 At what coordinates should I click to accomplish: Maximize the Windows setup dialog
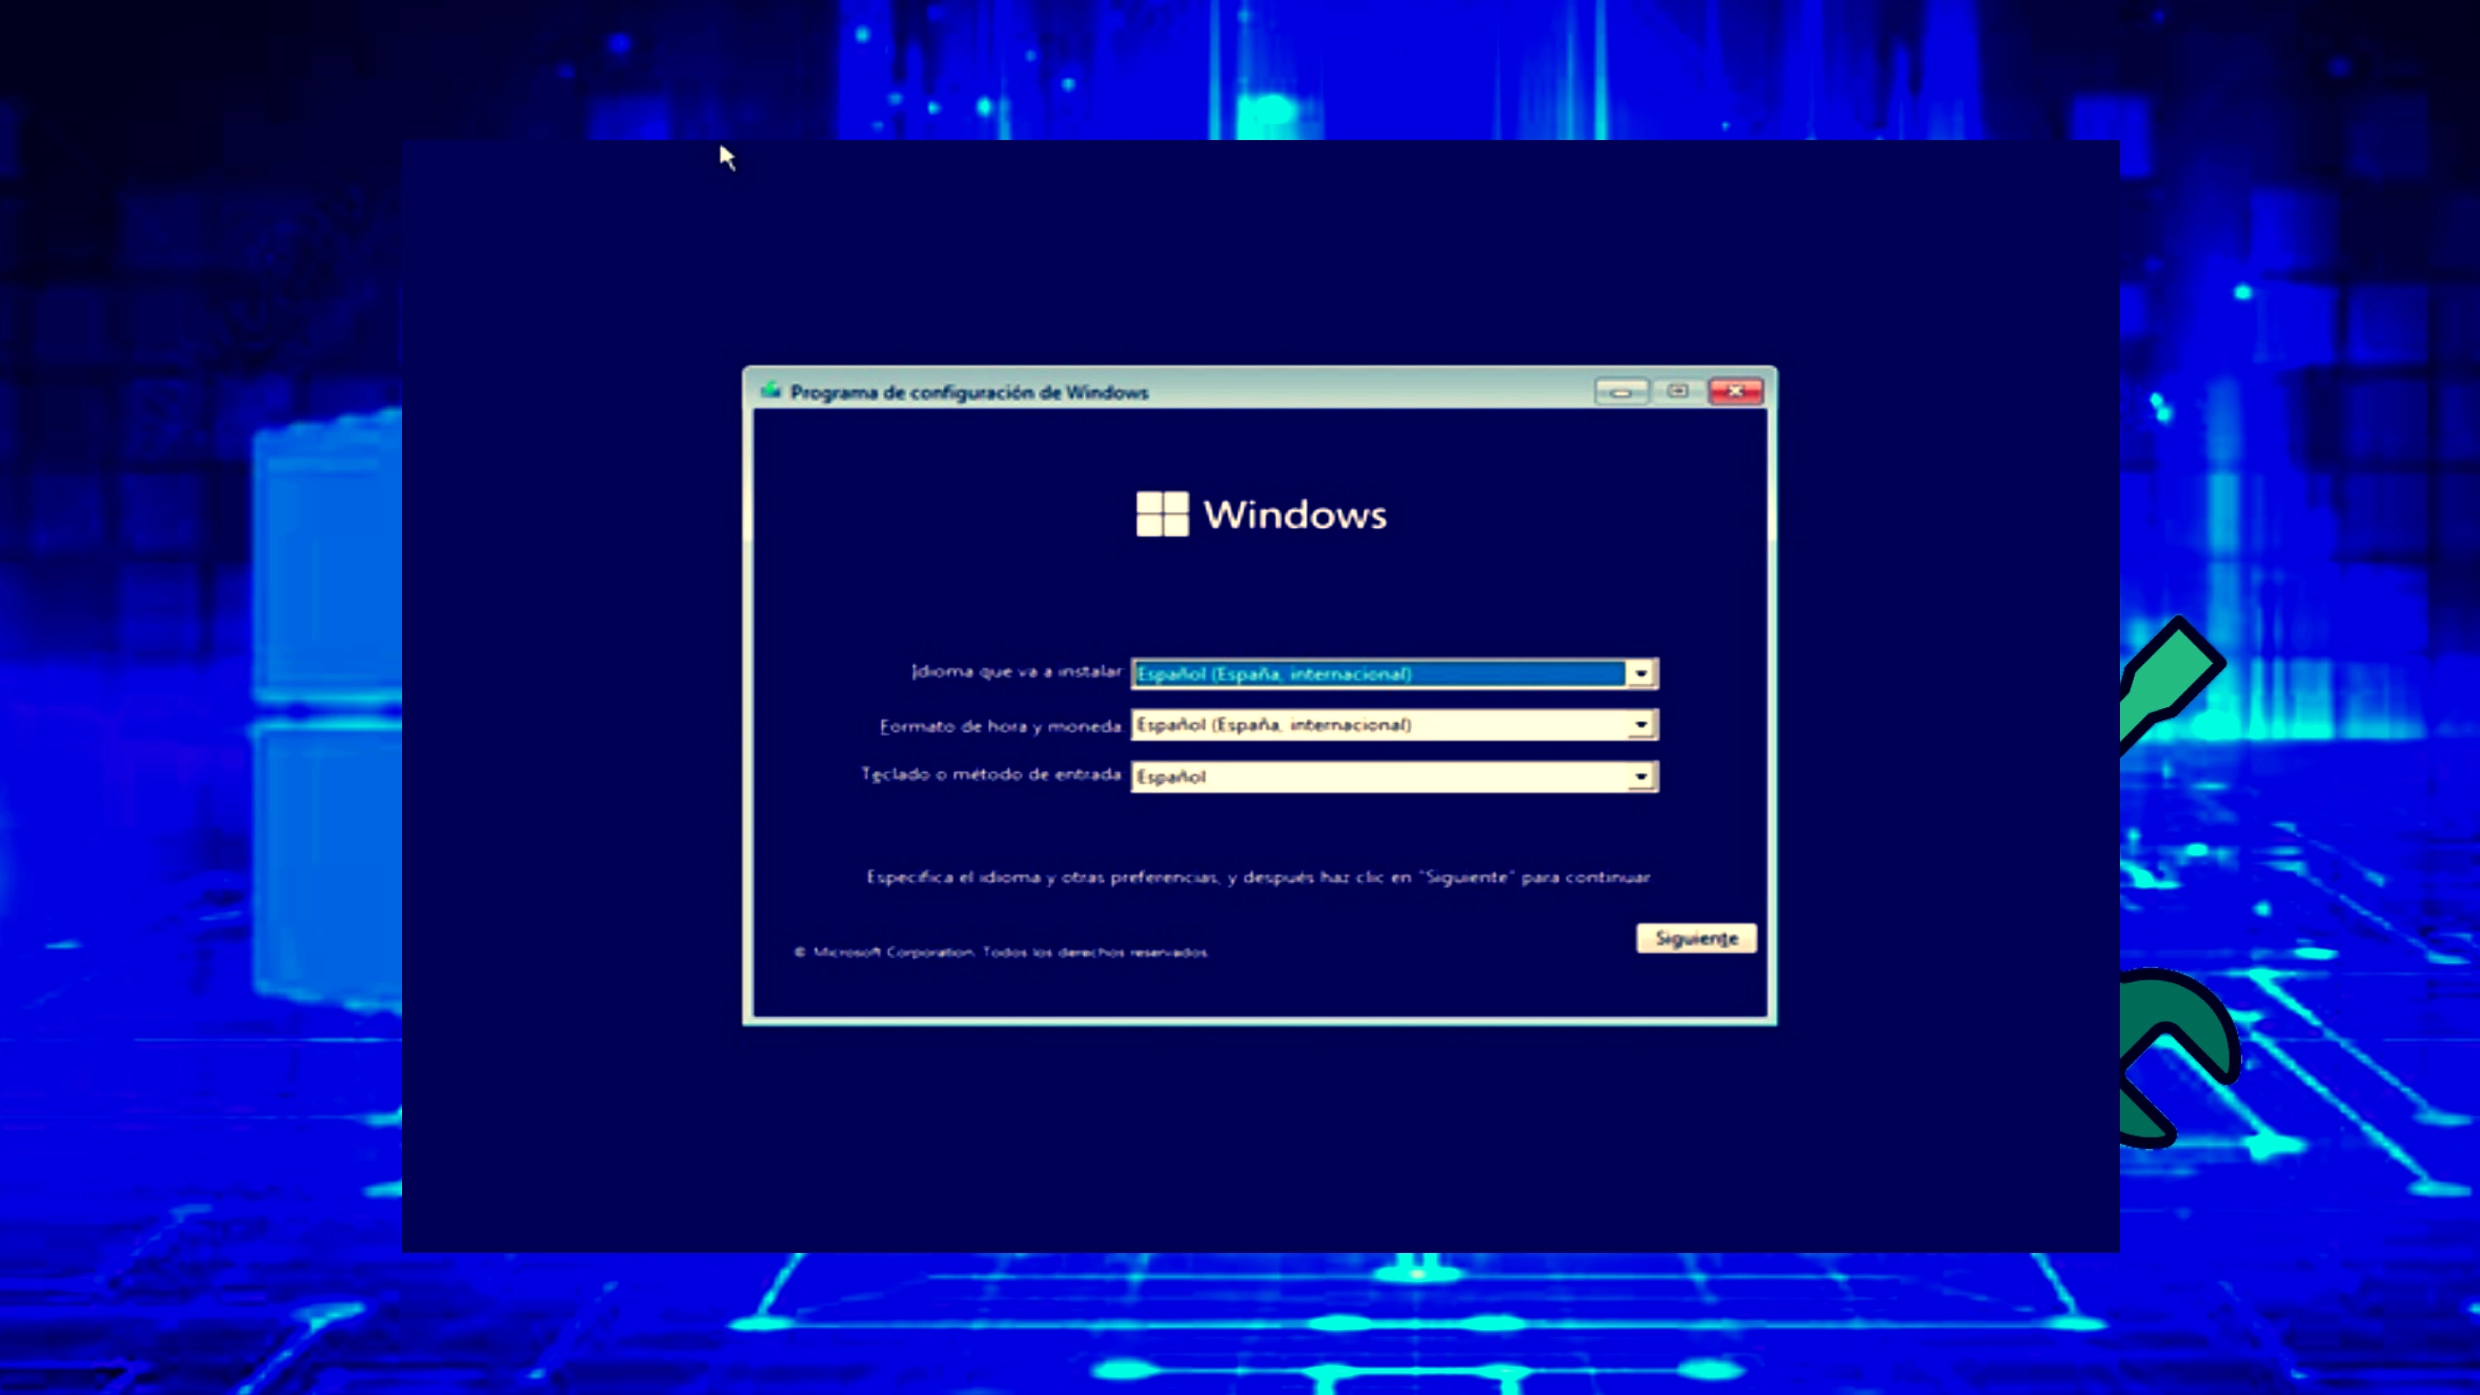click(1678, 391)
